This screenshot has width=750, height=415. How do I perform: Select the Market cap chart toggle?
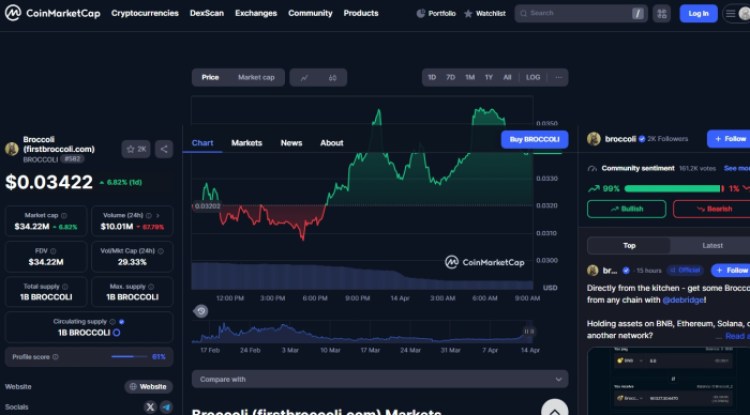[256, 77]
